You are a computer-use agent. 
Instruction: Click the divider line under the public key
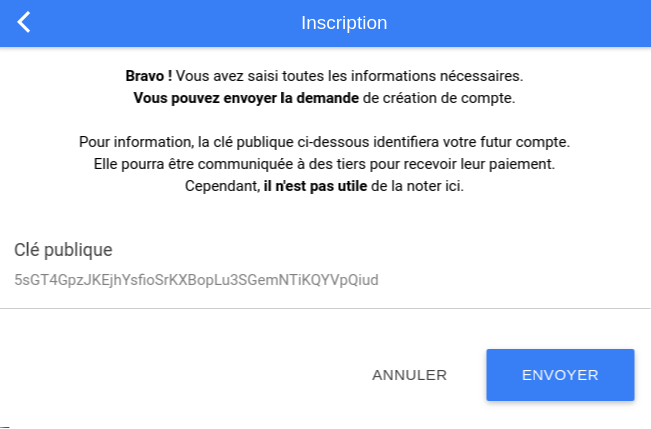pos(325,309)
